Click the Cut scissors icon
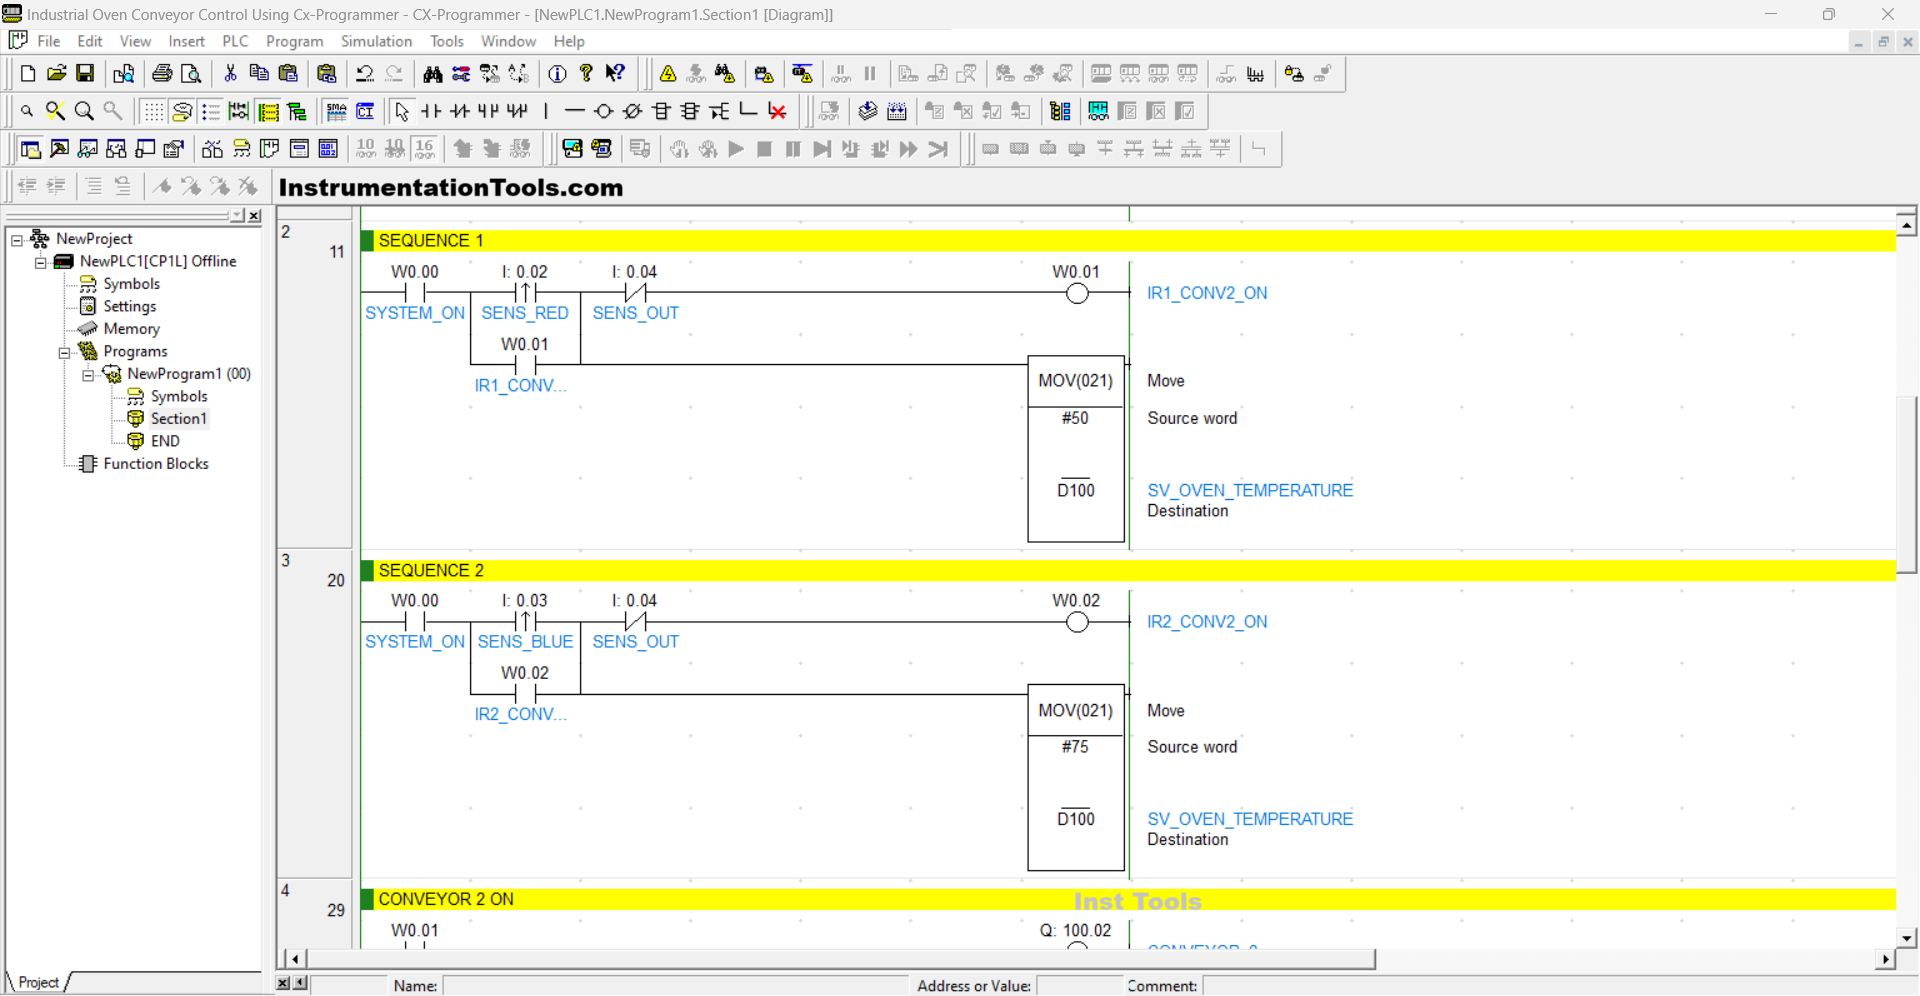Viewport: 1920px width, 996px height. pos(230,74)
